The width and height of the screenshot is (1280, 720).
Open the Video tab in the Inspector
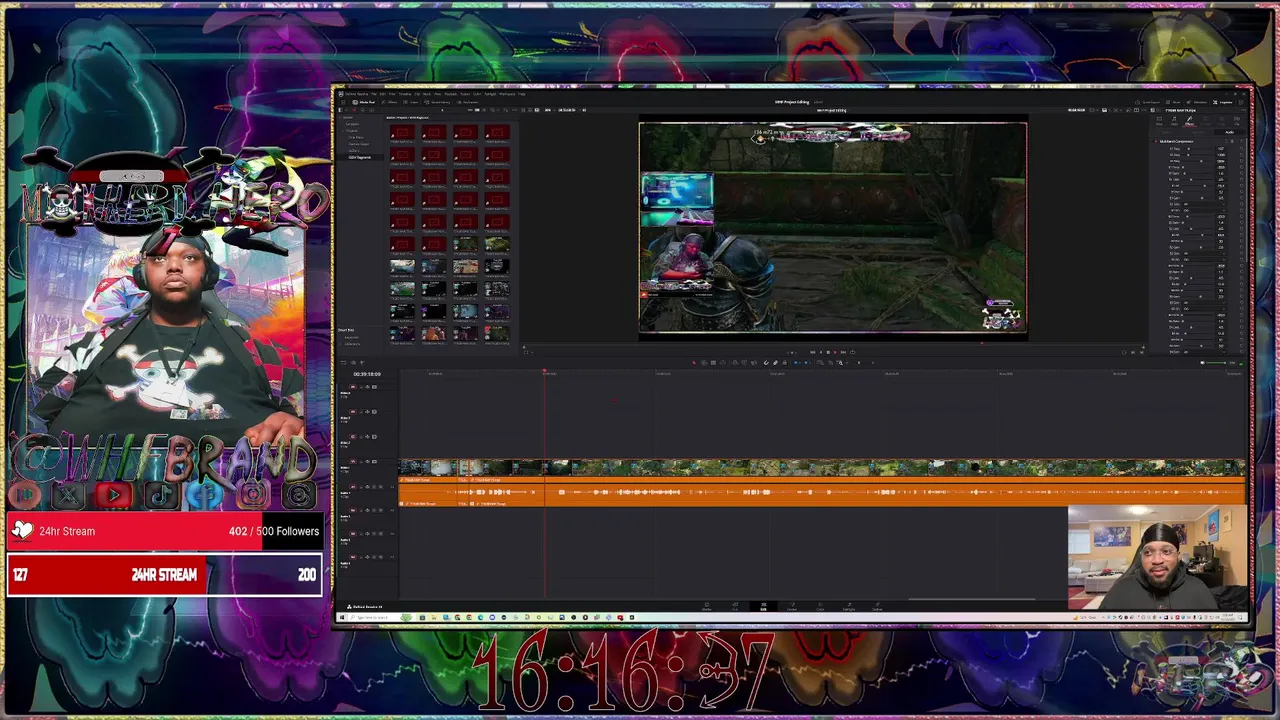pyautogui.click(x=1159, y=121)
